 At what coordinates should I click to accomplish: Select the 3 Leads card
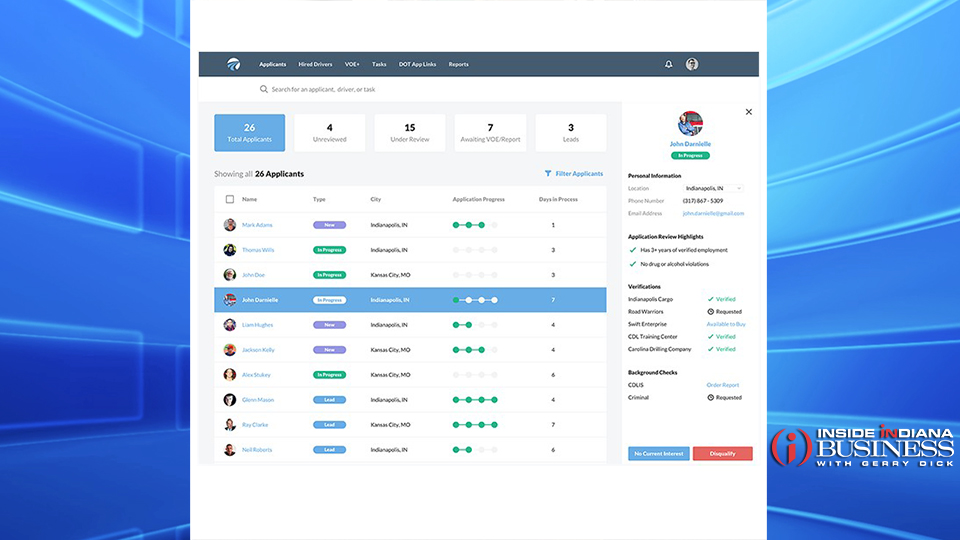click(571, 133)
